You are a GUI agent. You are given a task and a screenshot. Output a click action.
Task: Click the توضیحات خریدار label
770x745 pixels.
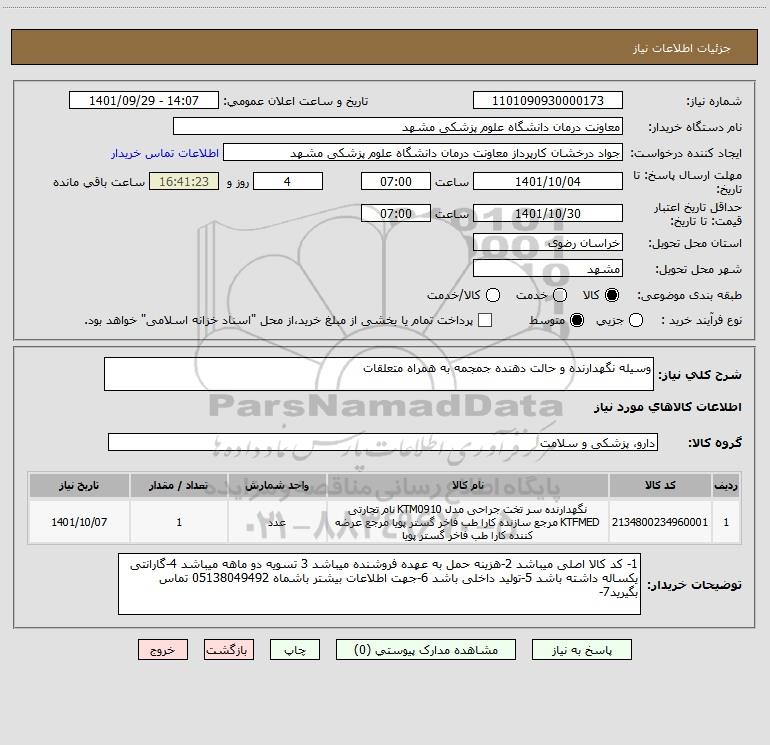[694, 585]
